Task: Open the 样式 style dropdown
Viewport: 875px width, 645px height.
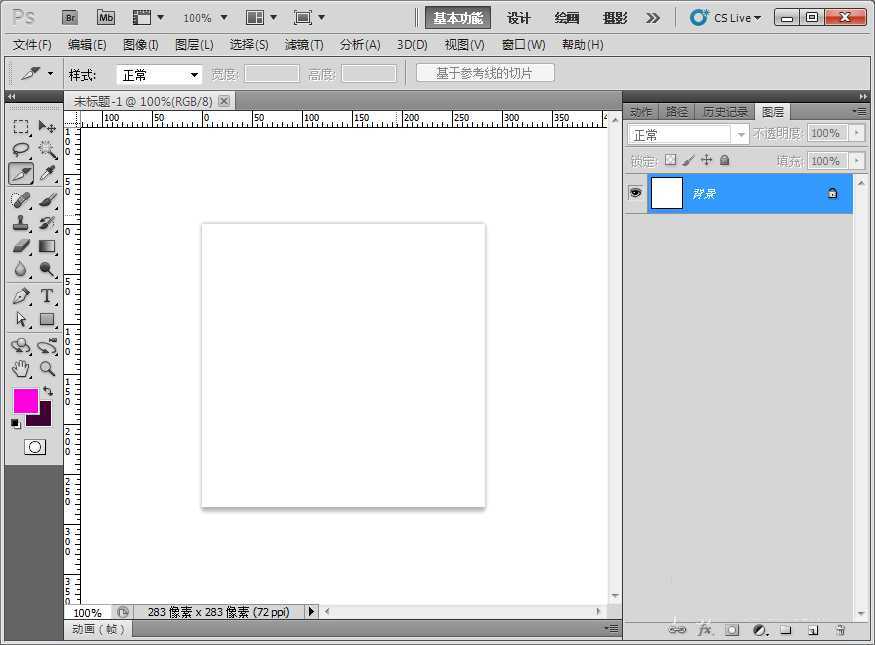Action: tap(160, 75)
